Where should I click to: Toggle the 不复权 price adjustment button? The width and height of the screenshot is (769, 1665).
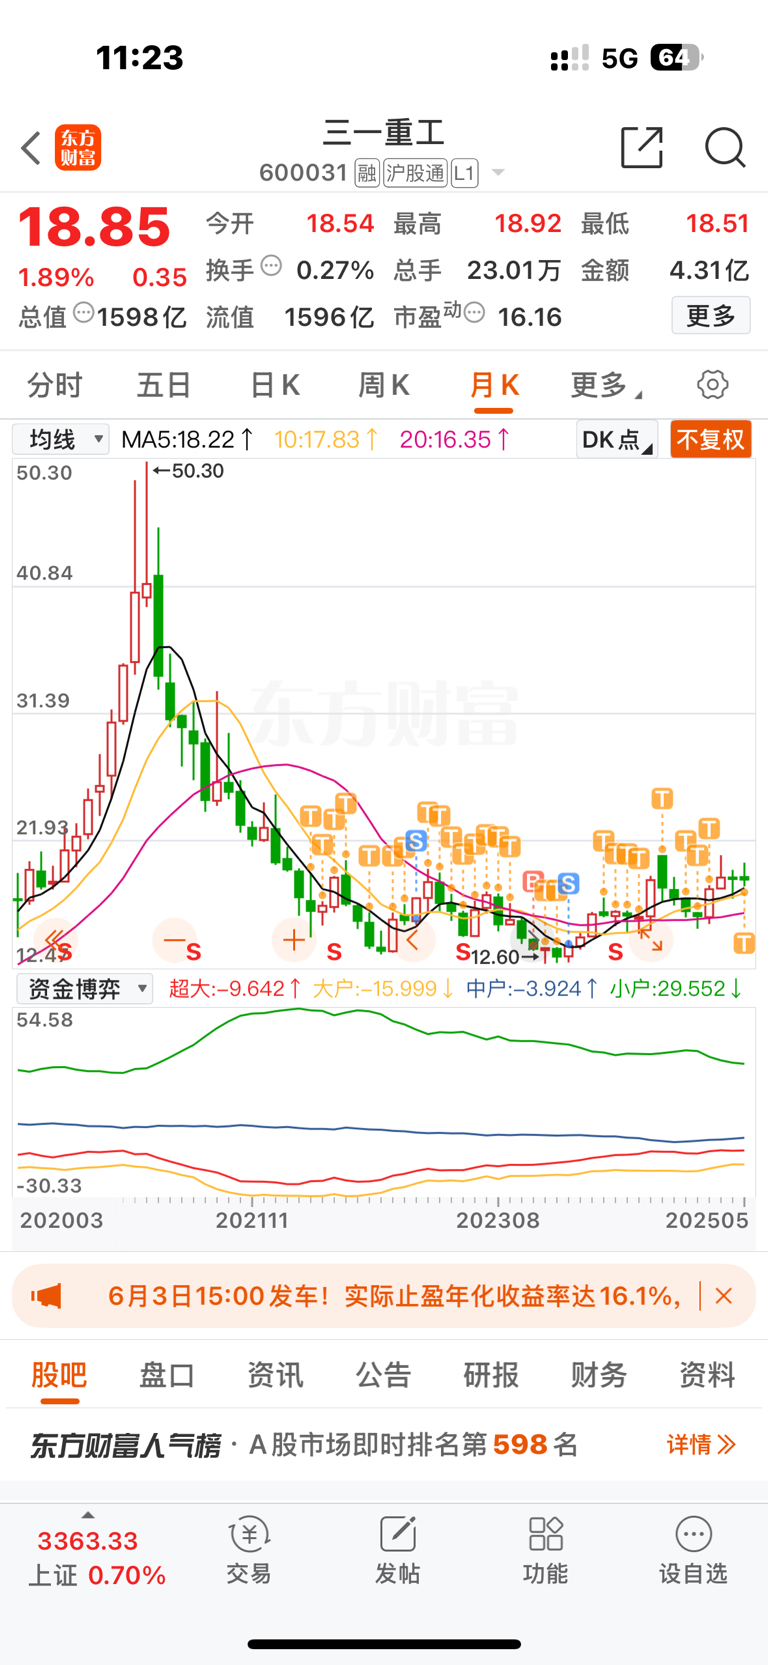(x=711, y=440)
